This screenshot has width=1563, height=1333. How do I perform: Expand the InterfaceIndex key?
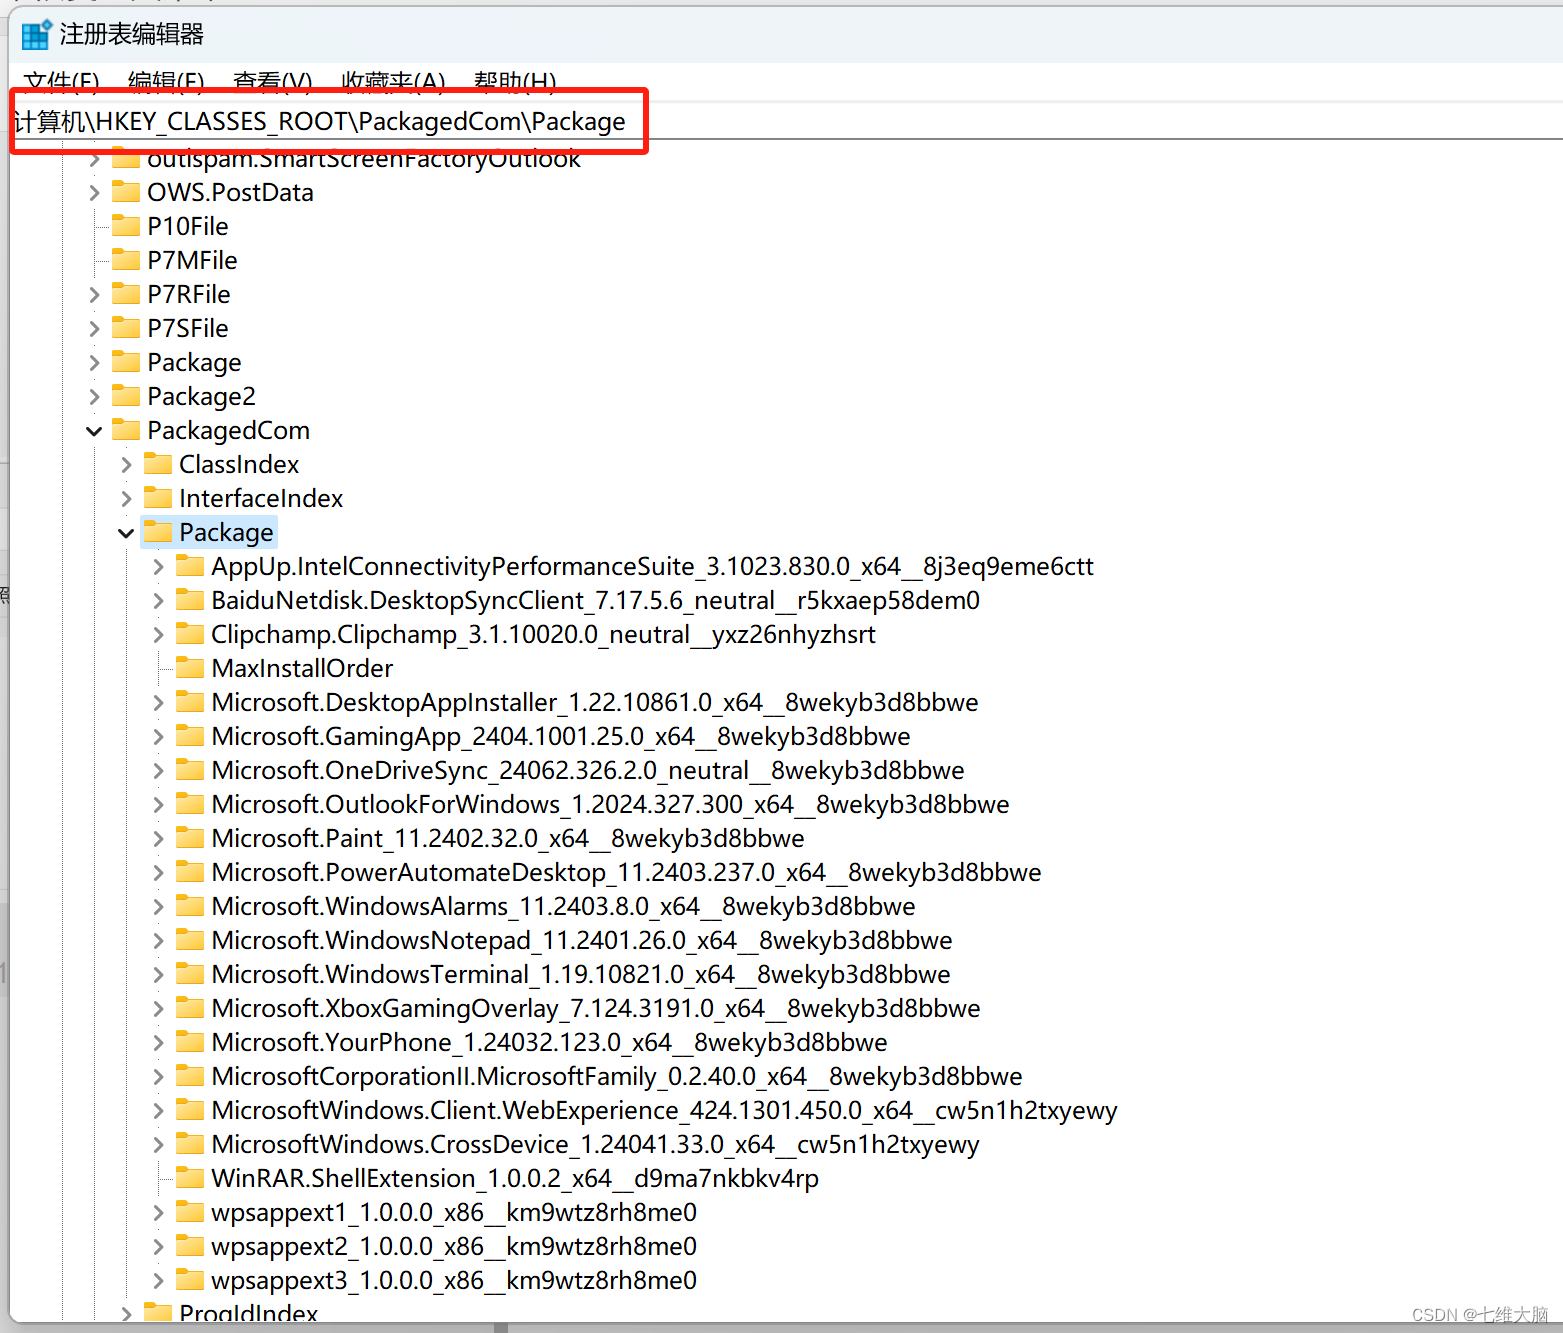click(126, 499)
